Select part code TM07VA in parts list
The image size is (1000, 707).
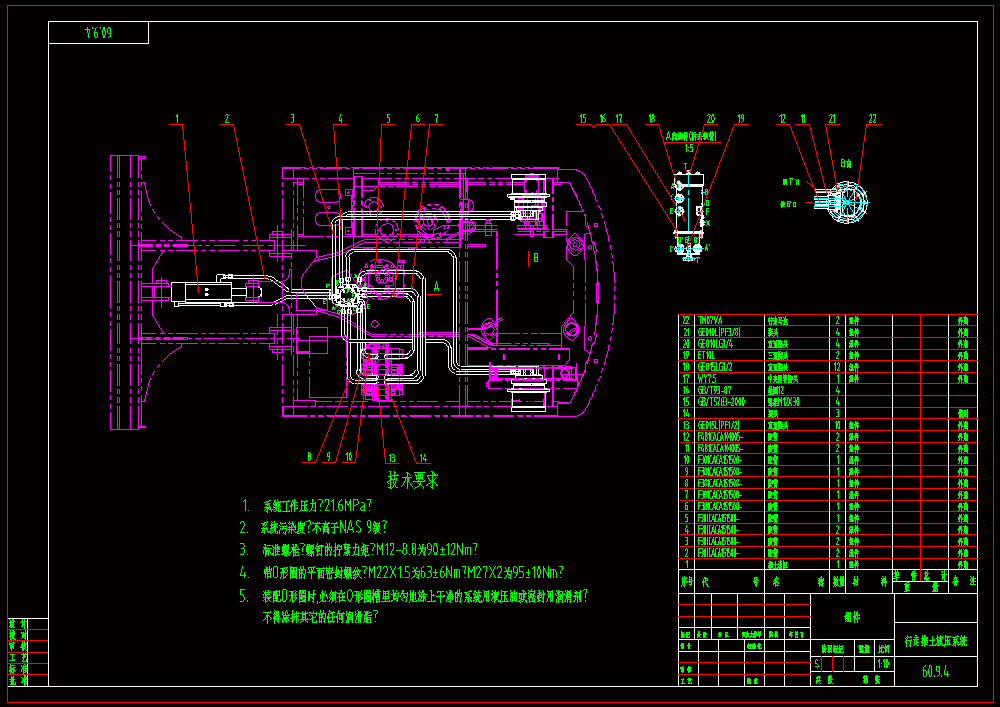point(710,321)
